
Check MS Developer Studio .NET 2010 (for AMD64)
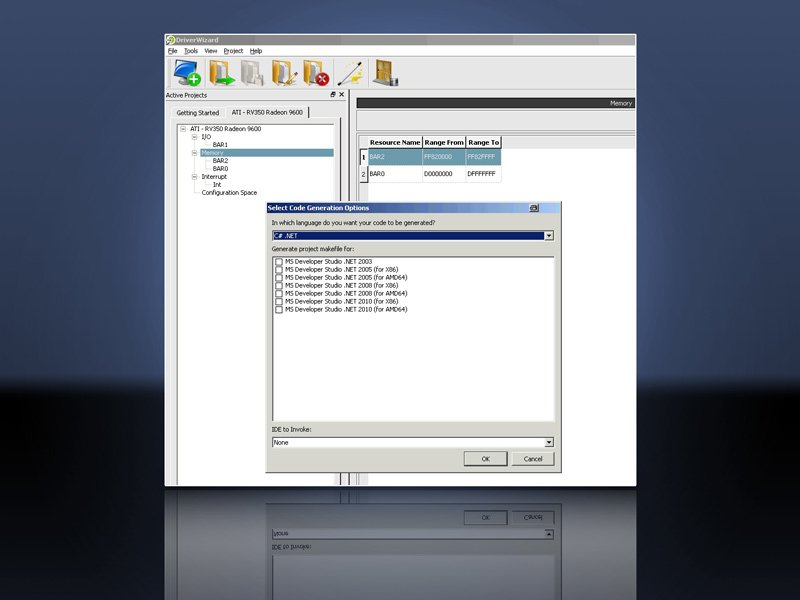[x=279, y=310]
